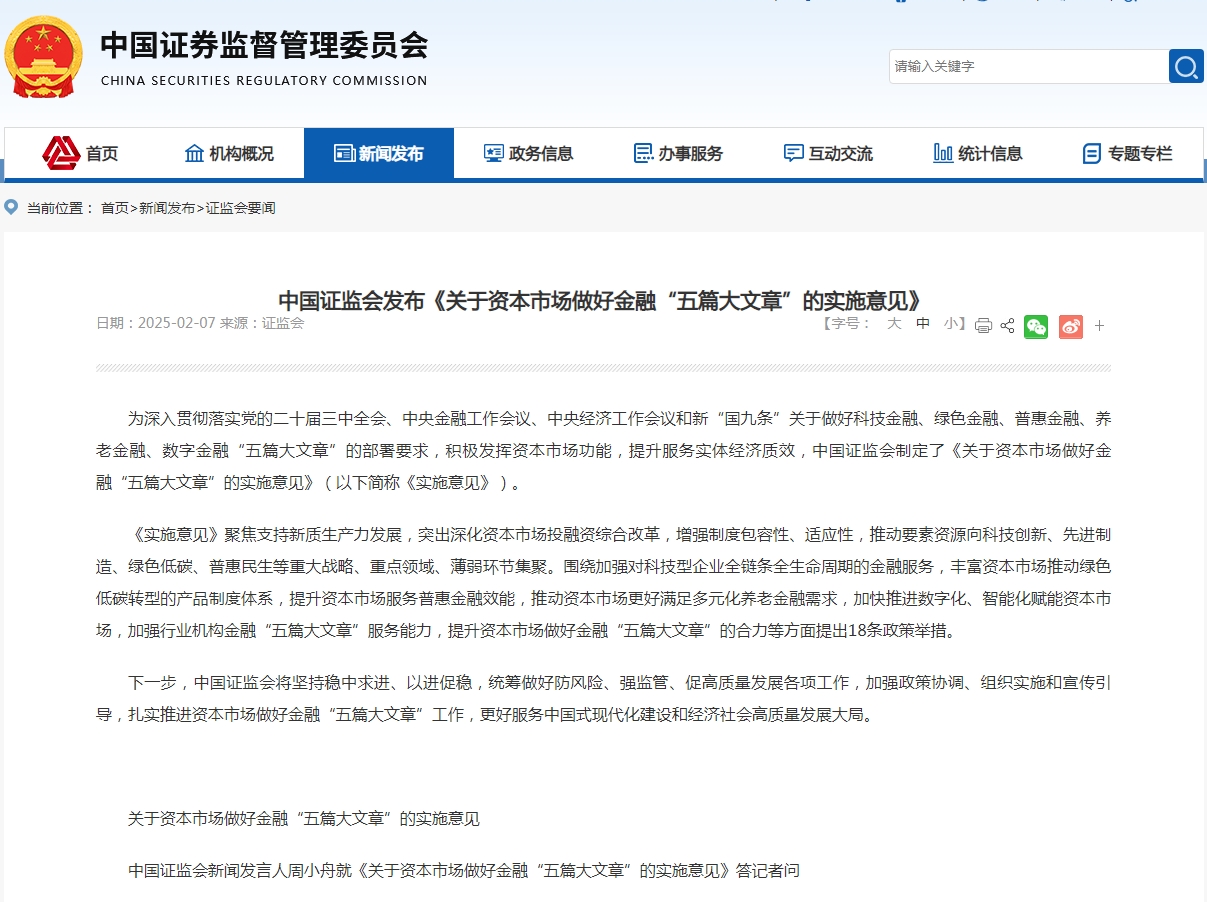Select 小 to shrink article font
The height and width of the screenshot is (902, 1207).
click(949, 325)
